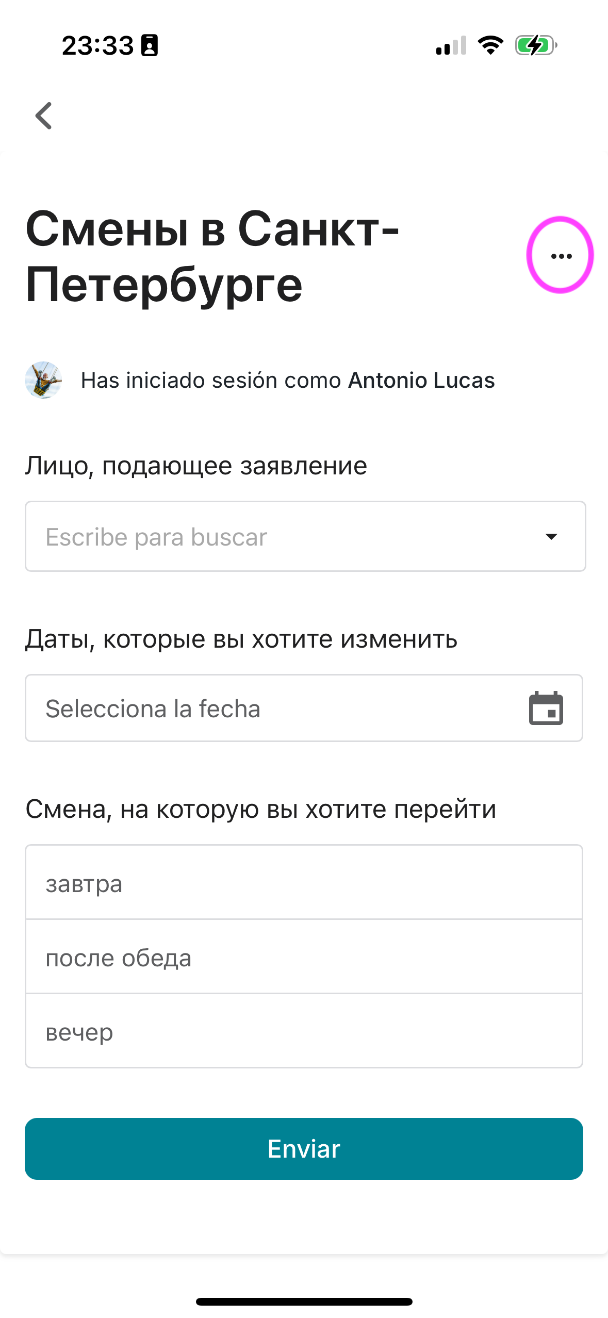Submit the form with Enviar
Screen dimensions: 608x1318
click(x=304, y=1149)
